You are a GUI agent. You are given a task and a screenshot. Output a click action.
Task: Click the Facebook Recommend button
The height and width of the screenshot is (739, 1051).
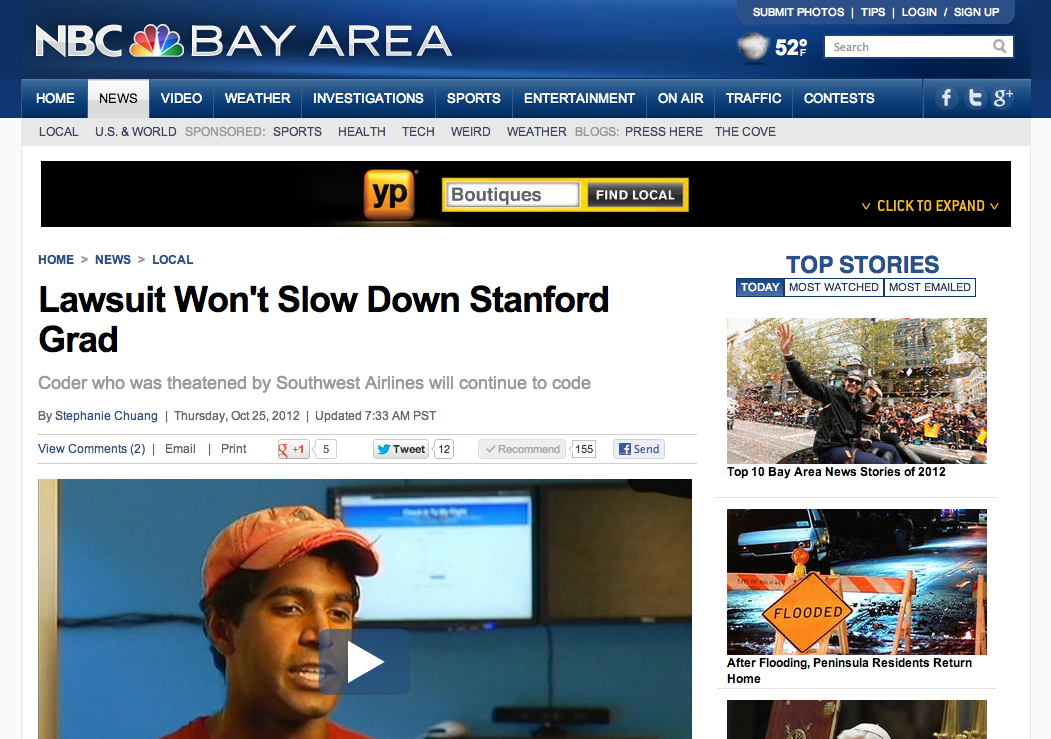point(522,449)
